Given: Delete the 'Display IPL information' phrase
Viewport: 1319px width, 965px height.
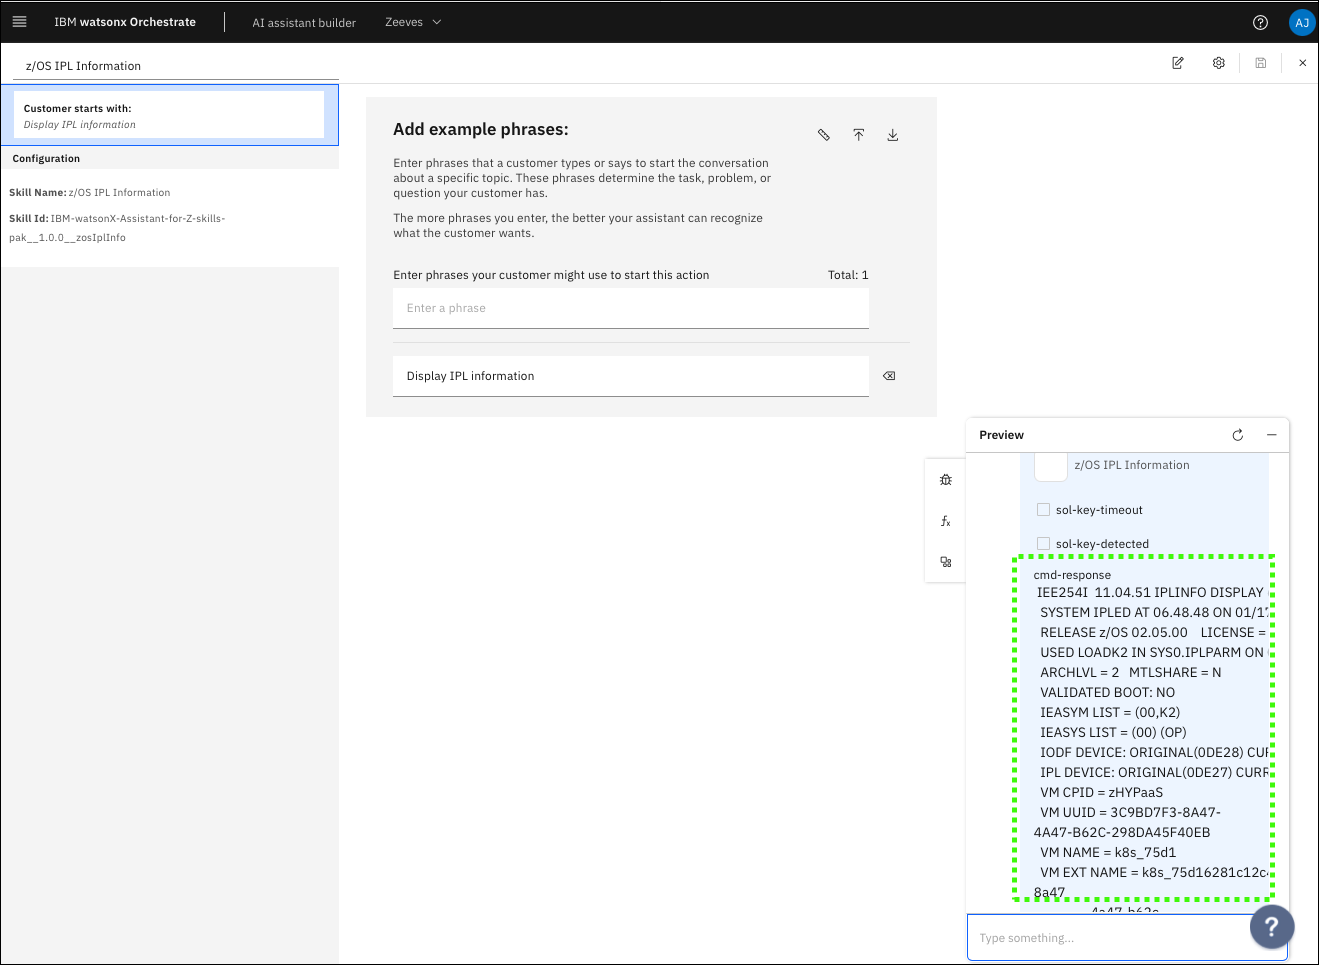Looking at the screenshot, I should 889,376.
